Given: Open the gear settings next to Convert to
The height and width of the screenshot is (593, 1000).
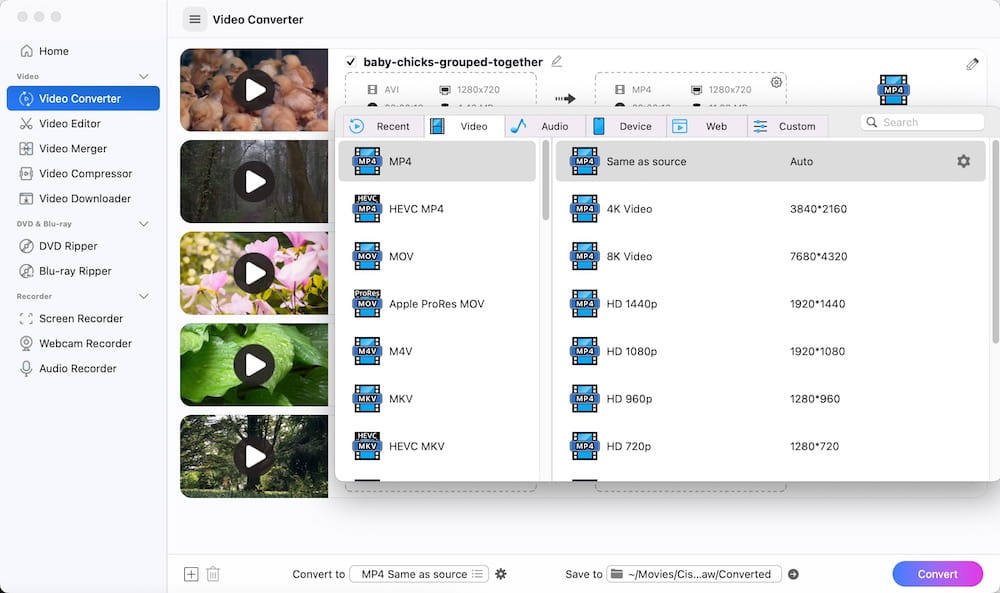Looking at the screenshot, I should click(x=501, y=574).
